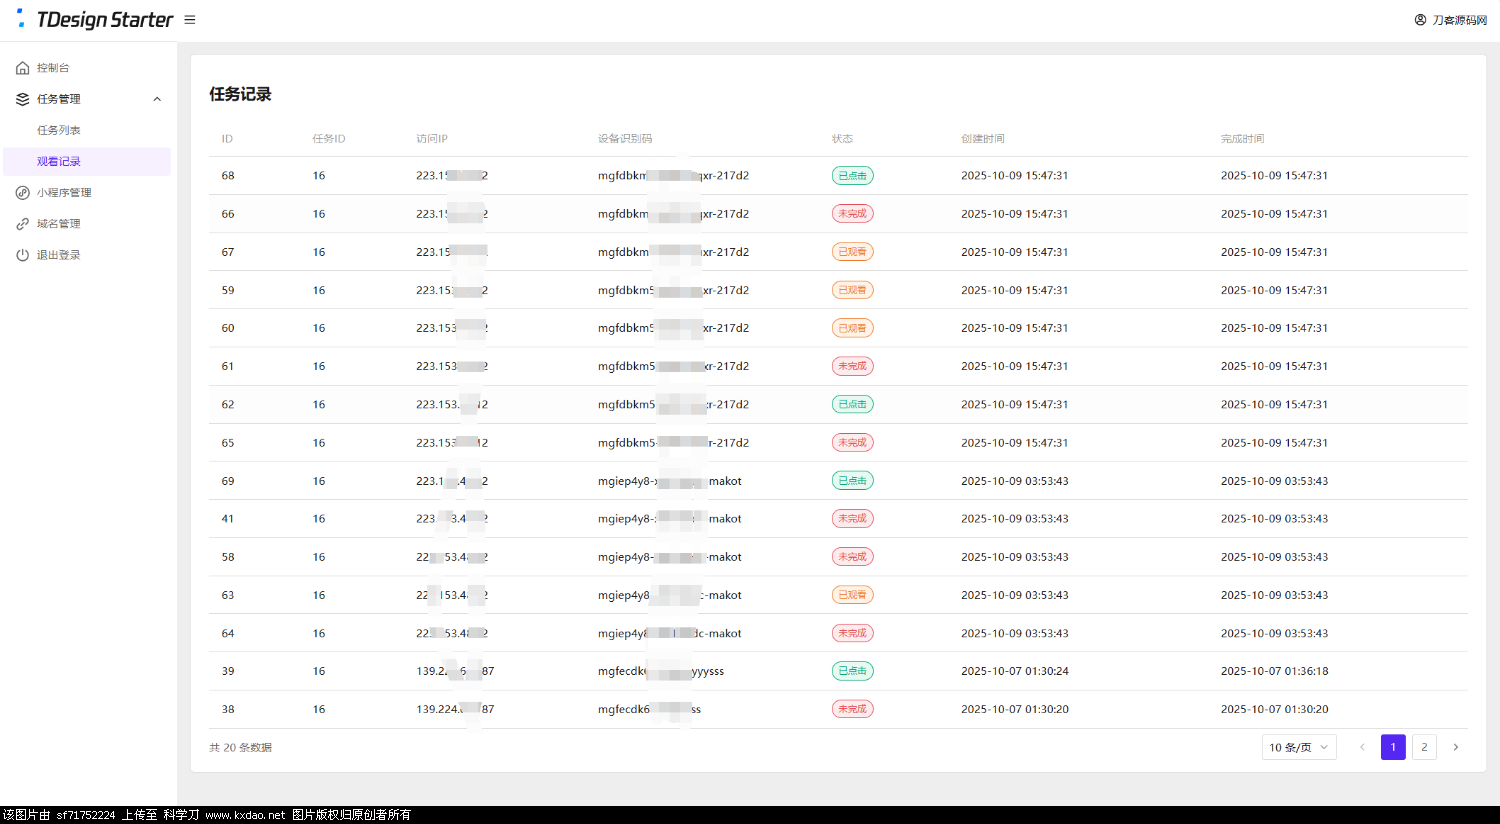
Task: Select 观看记录 menu item
Action: (59, 161)
